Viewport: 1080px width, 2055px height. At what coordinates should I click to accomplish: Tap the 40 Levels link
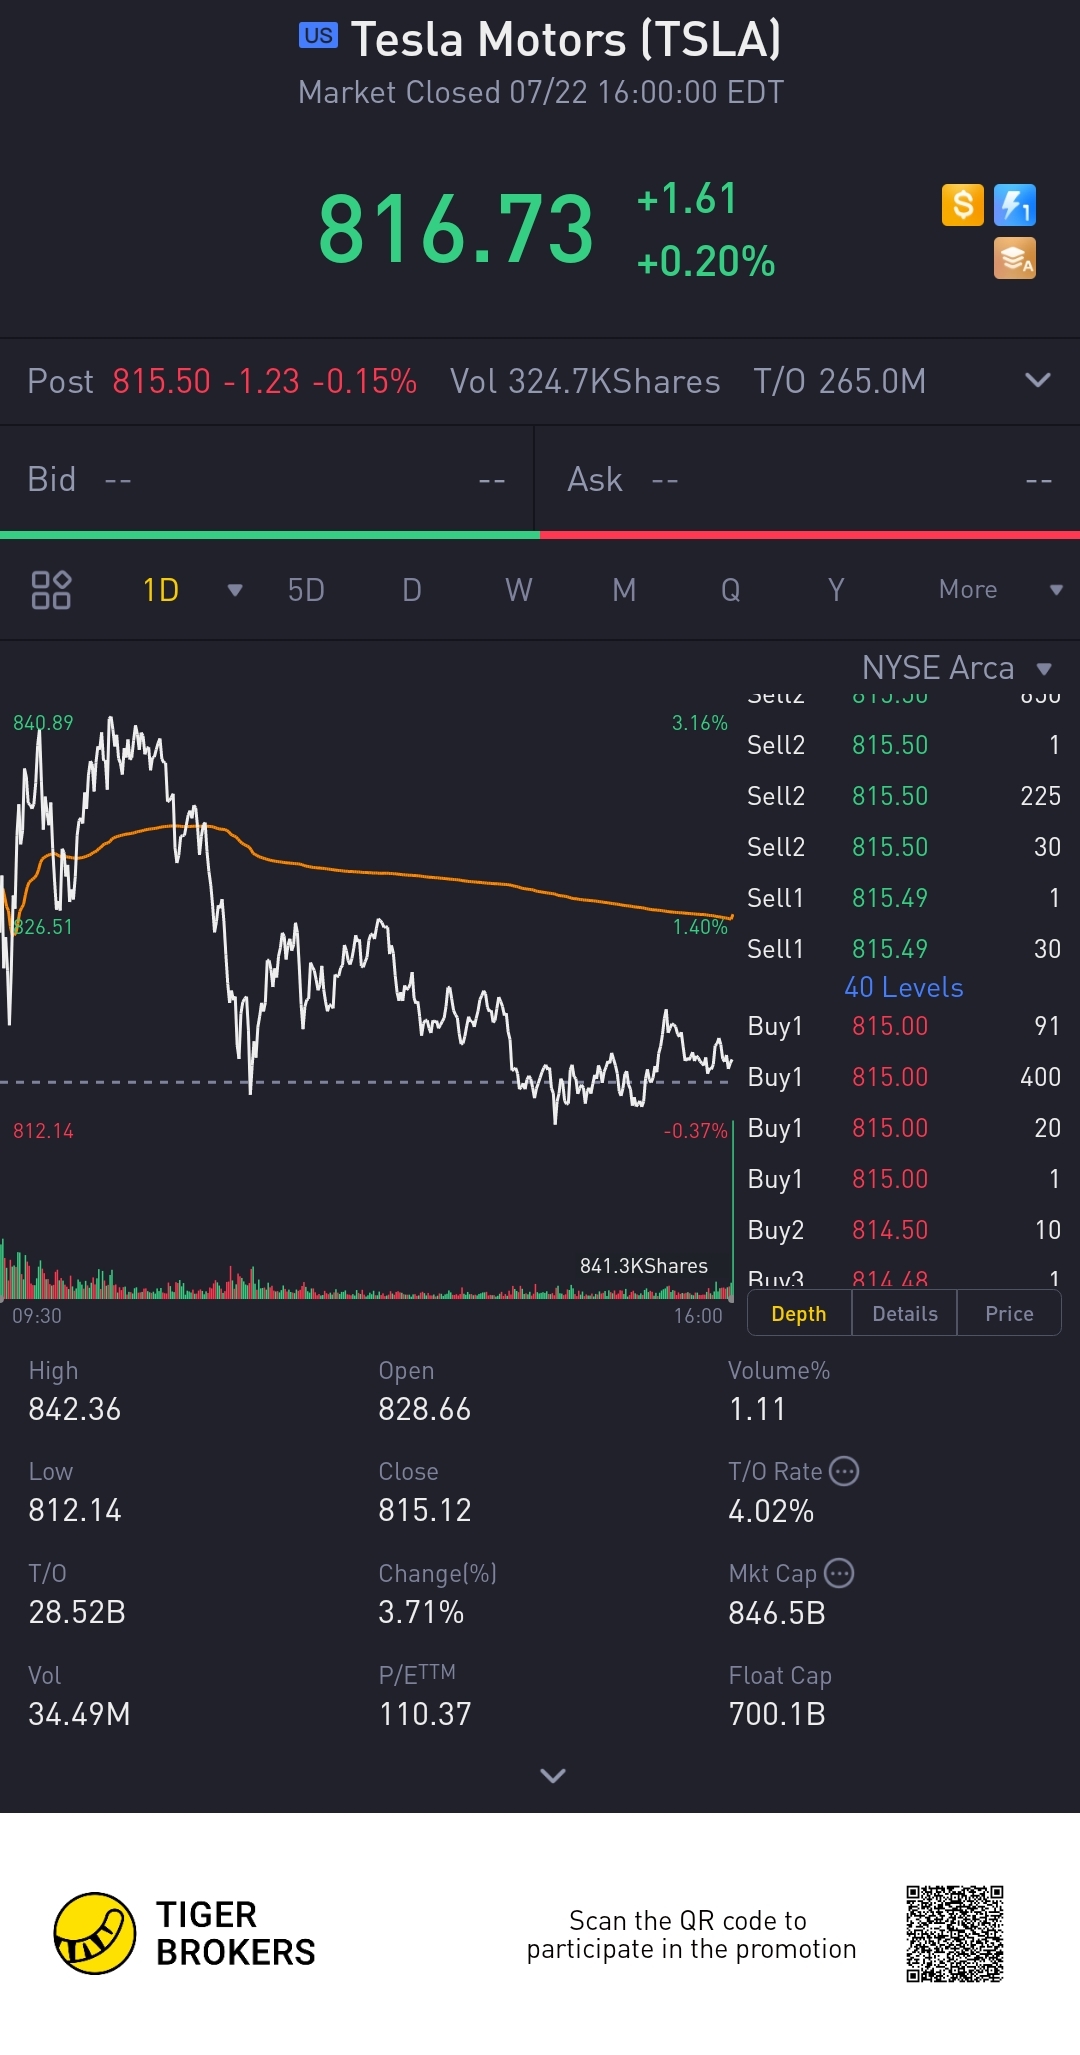click(904, 988)
